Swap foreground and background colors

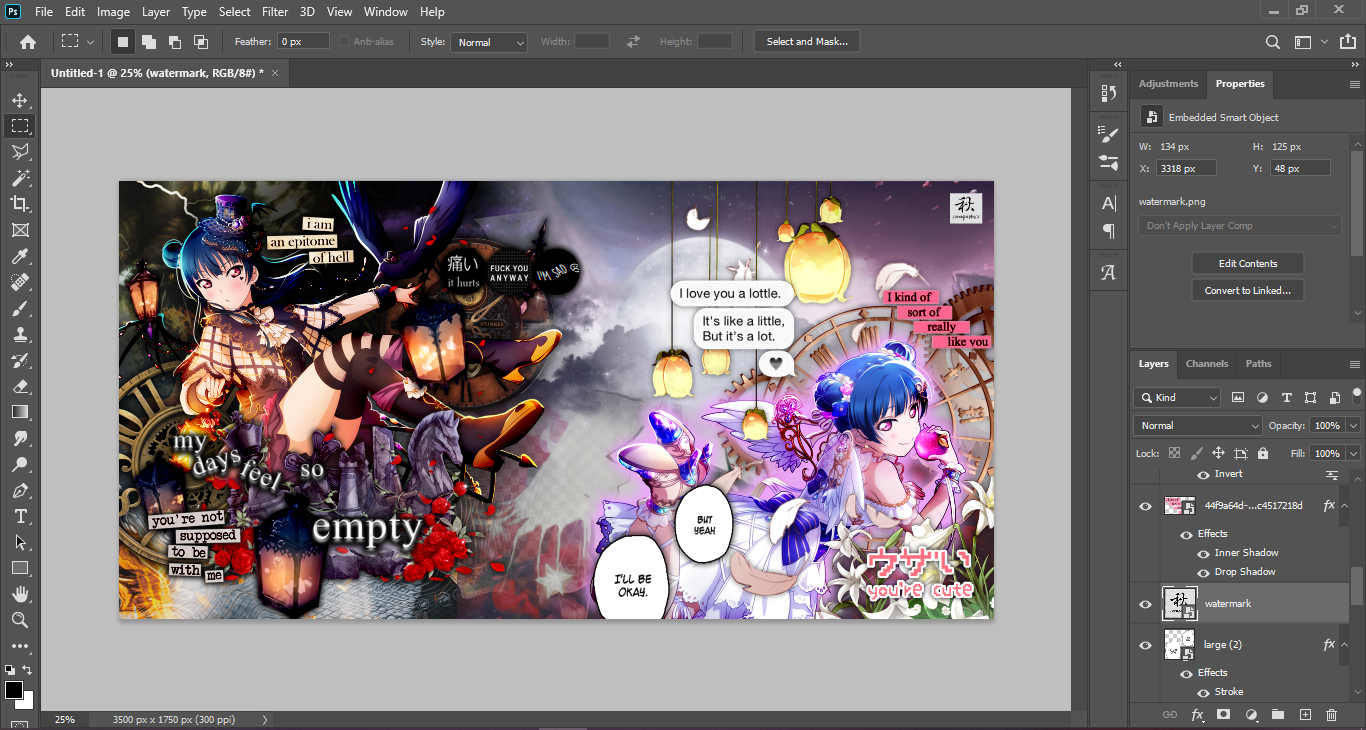(x=27, y=670)
